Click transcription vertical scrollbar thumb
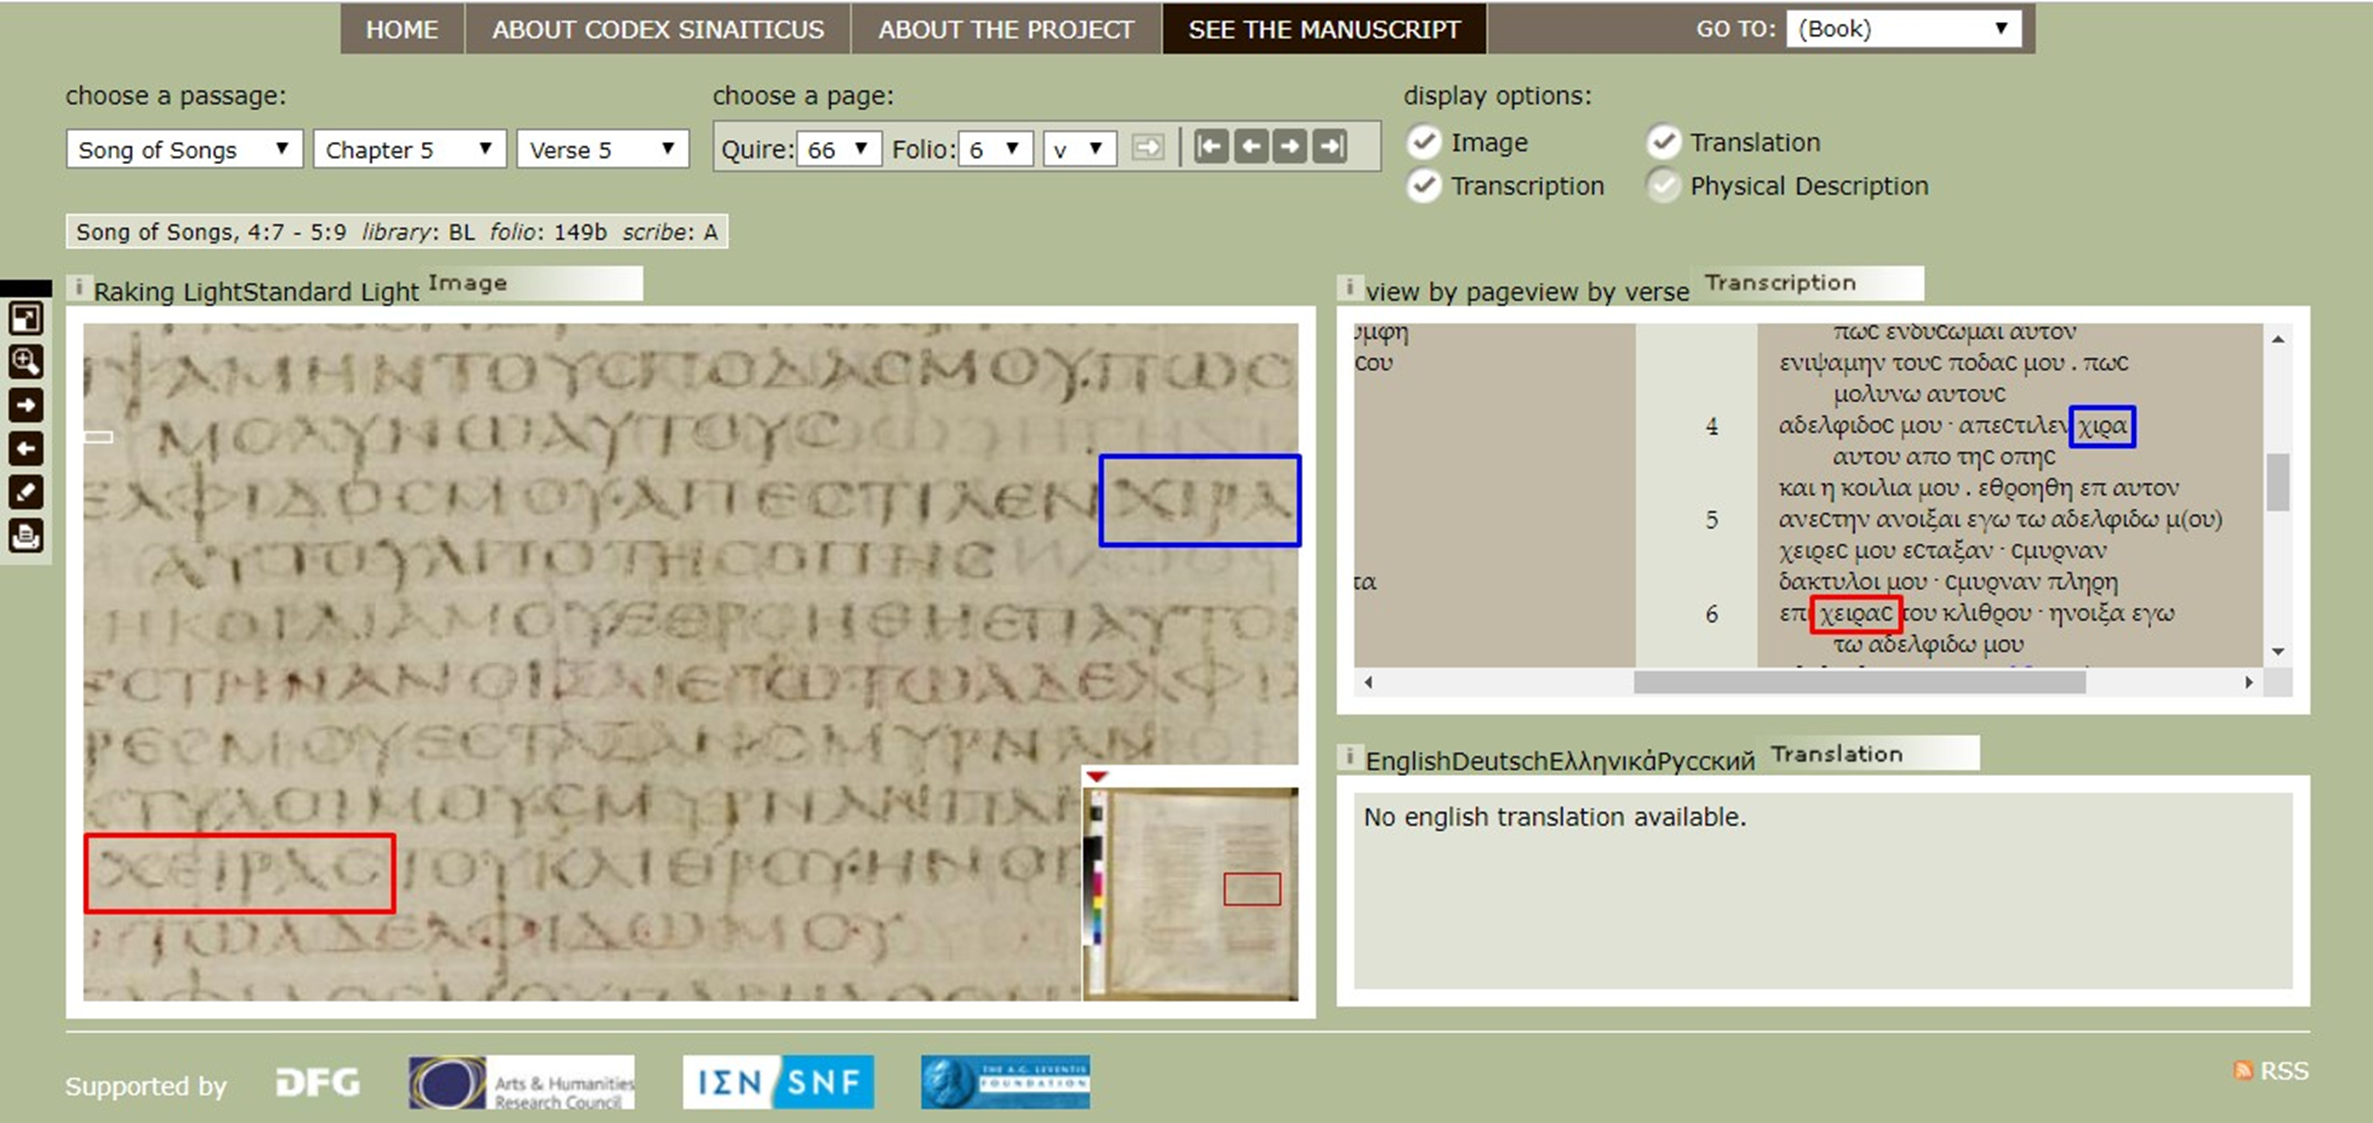 2277,482
